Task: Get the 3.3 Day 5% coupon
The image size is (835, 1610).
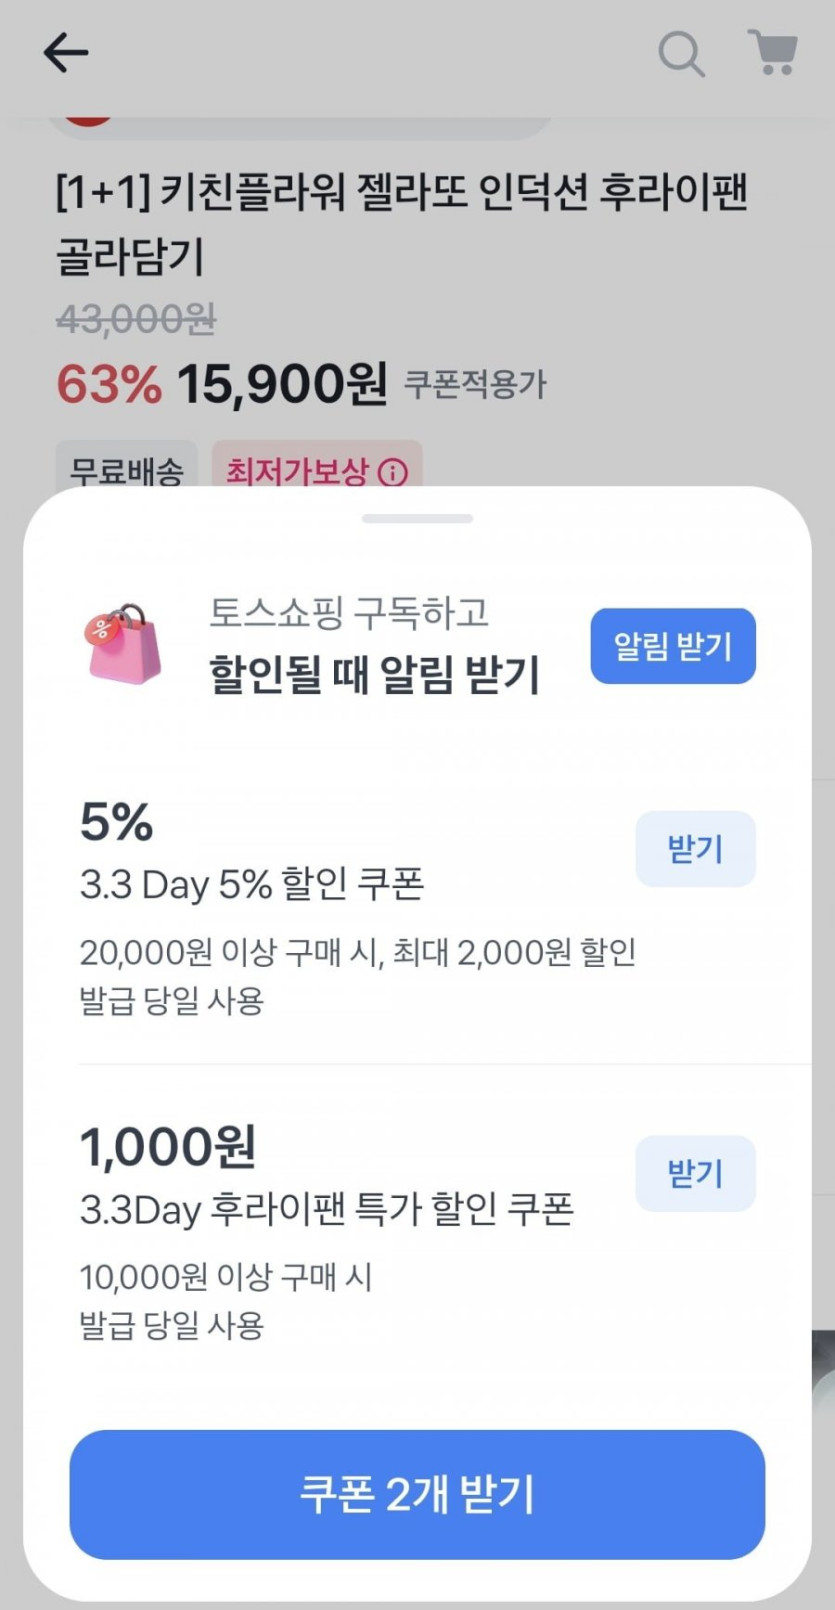Action: (695, 849)
